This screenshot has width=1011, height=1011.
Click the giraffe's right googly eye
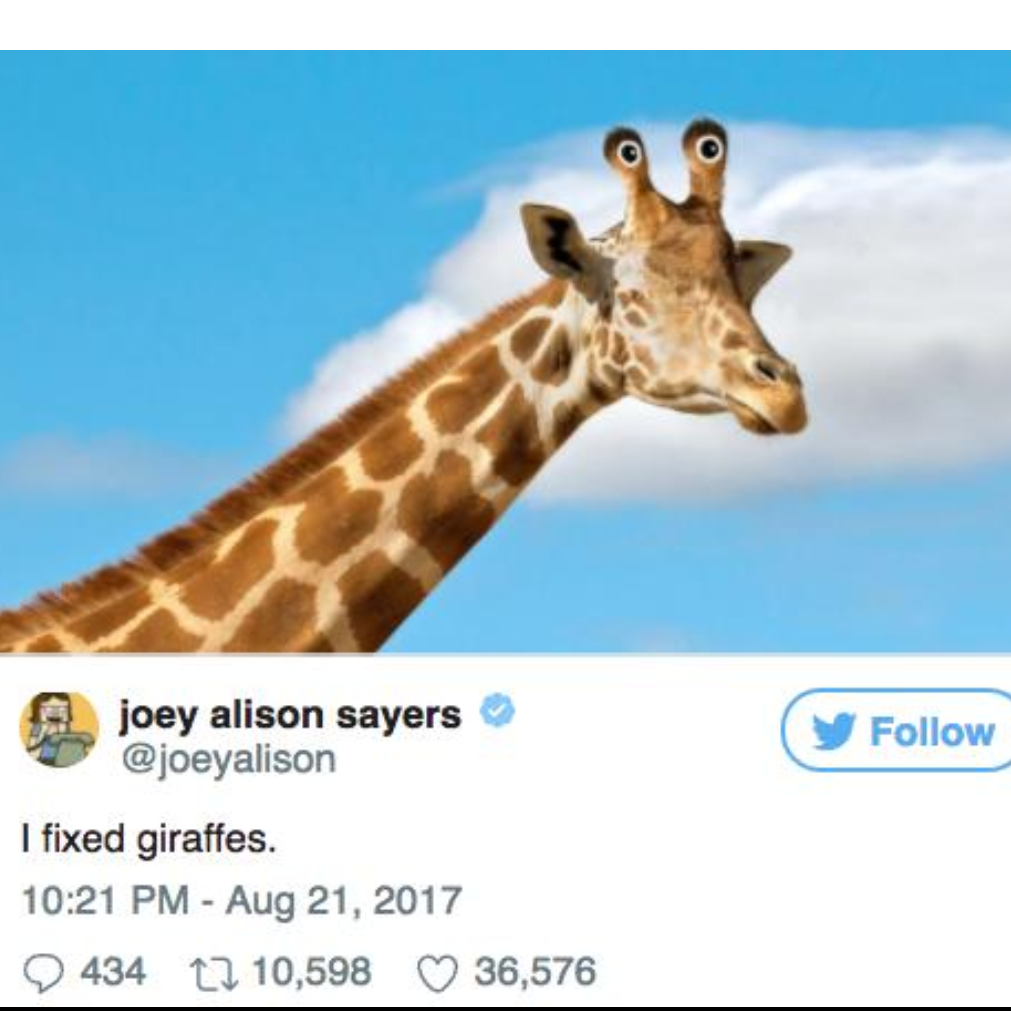707,148
